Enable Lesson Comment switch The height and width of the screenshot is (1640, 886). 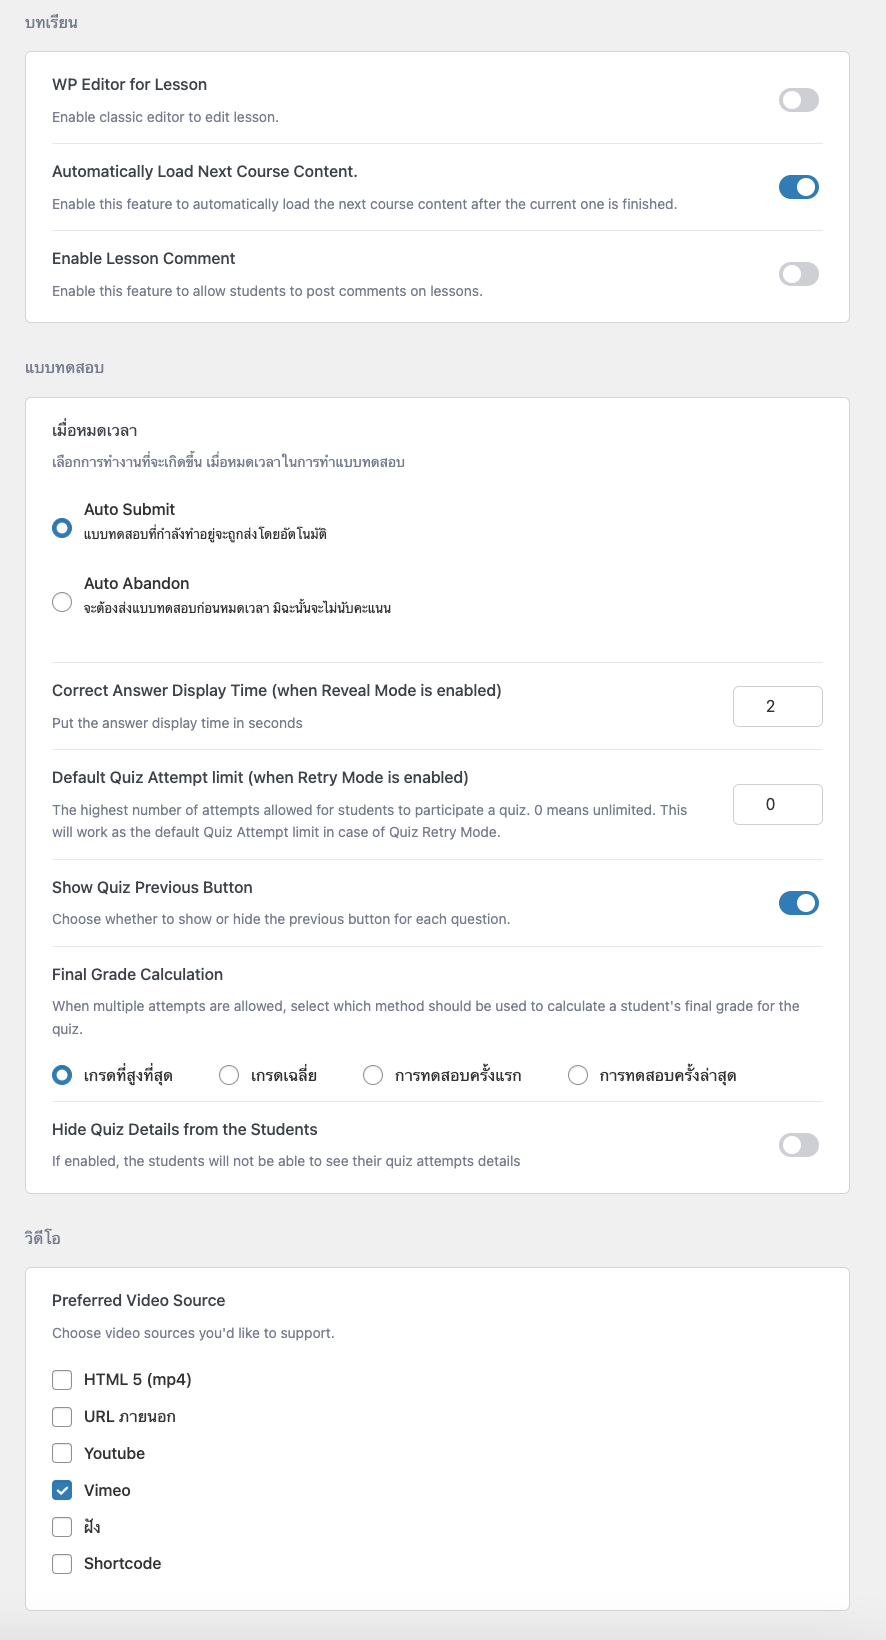(x=799, y=274)
